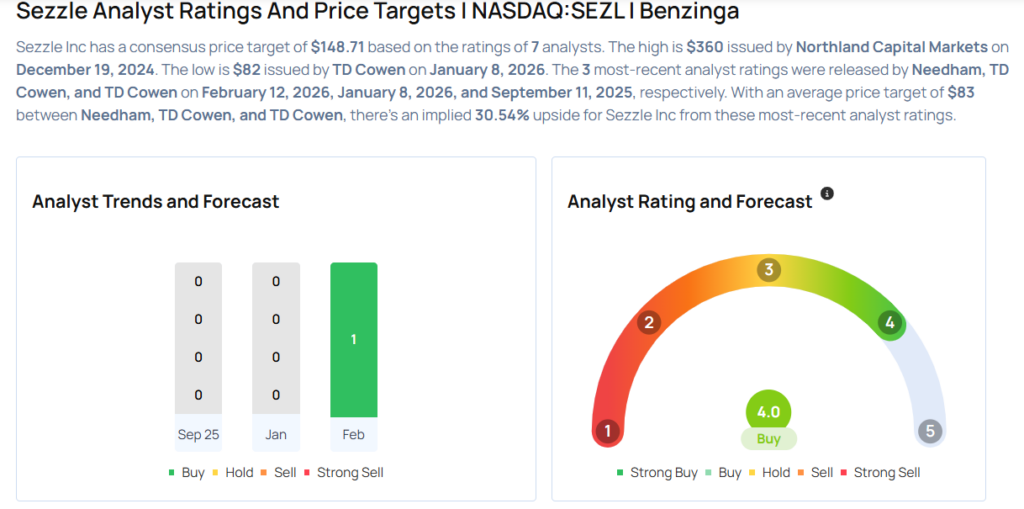This screenshot has width=1024, height=509.
Task: Click the gray Jan bar
Action: point(276,338)
